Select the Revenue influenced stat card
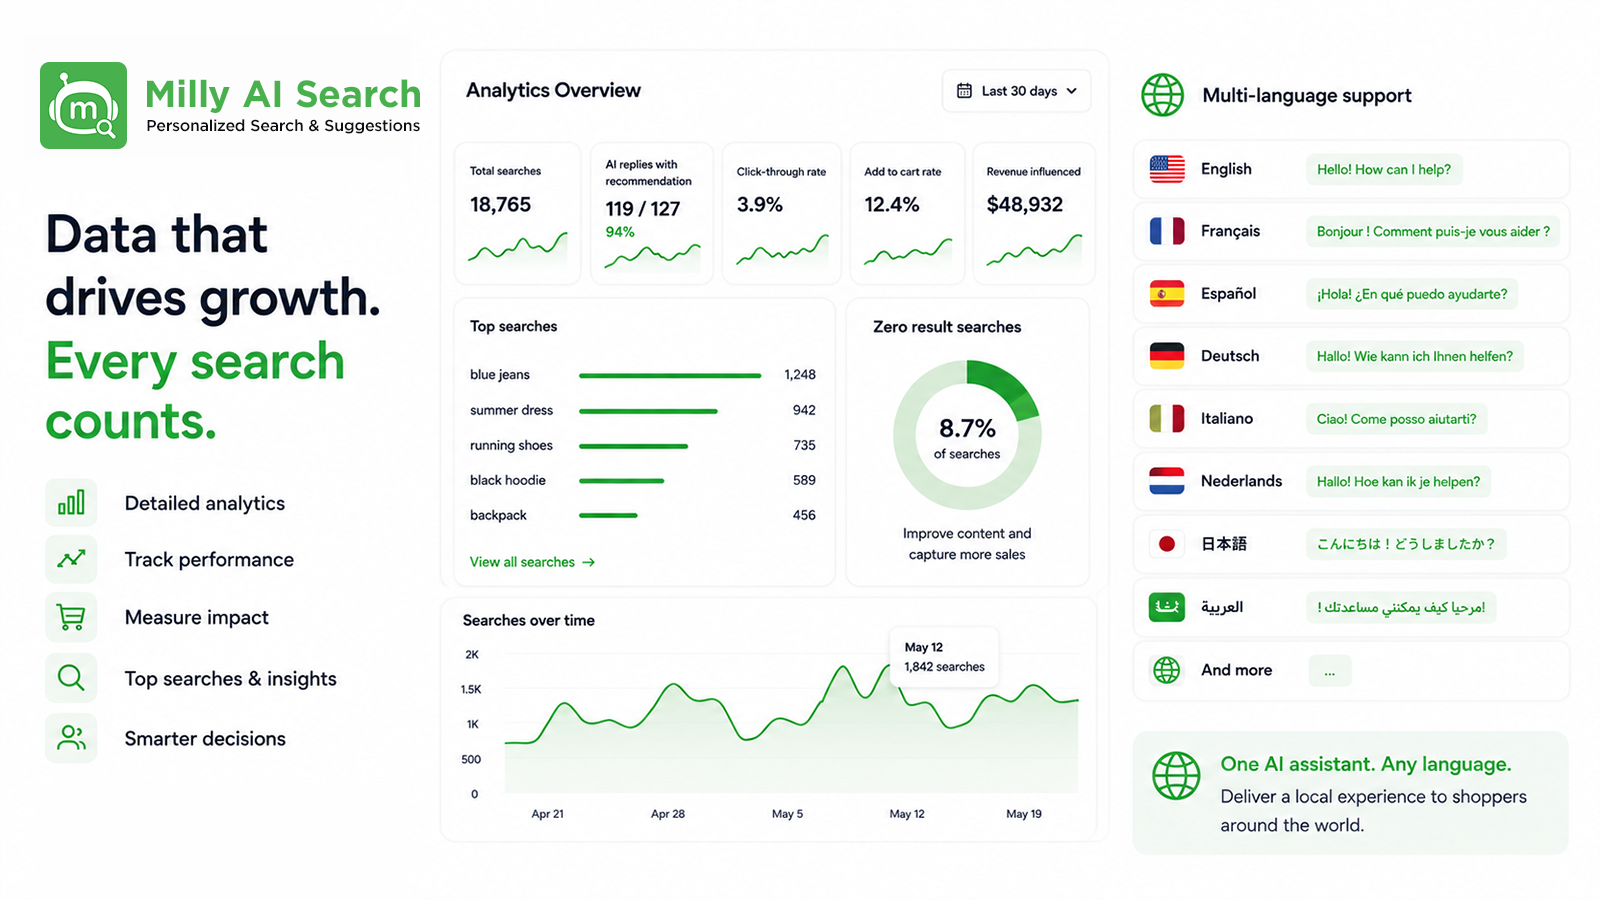The image size is (1600, 900). click(1034, 213)
